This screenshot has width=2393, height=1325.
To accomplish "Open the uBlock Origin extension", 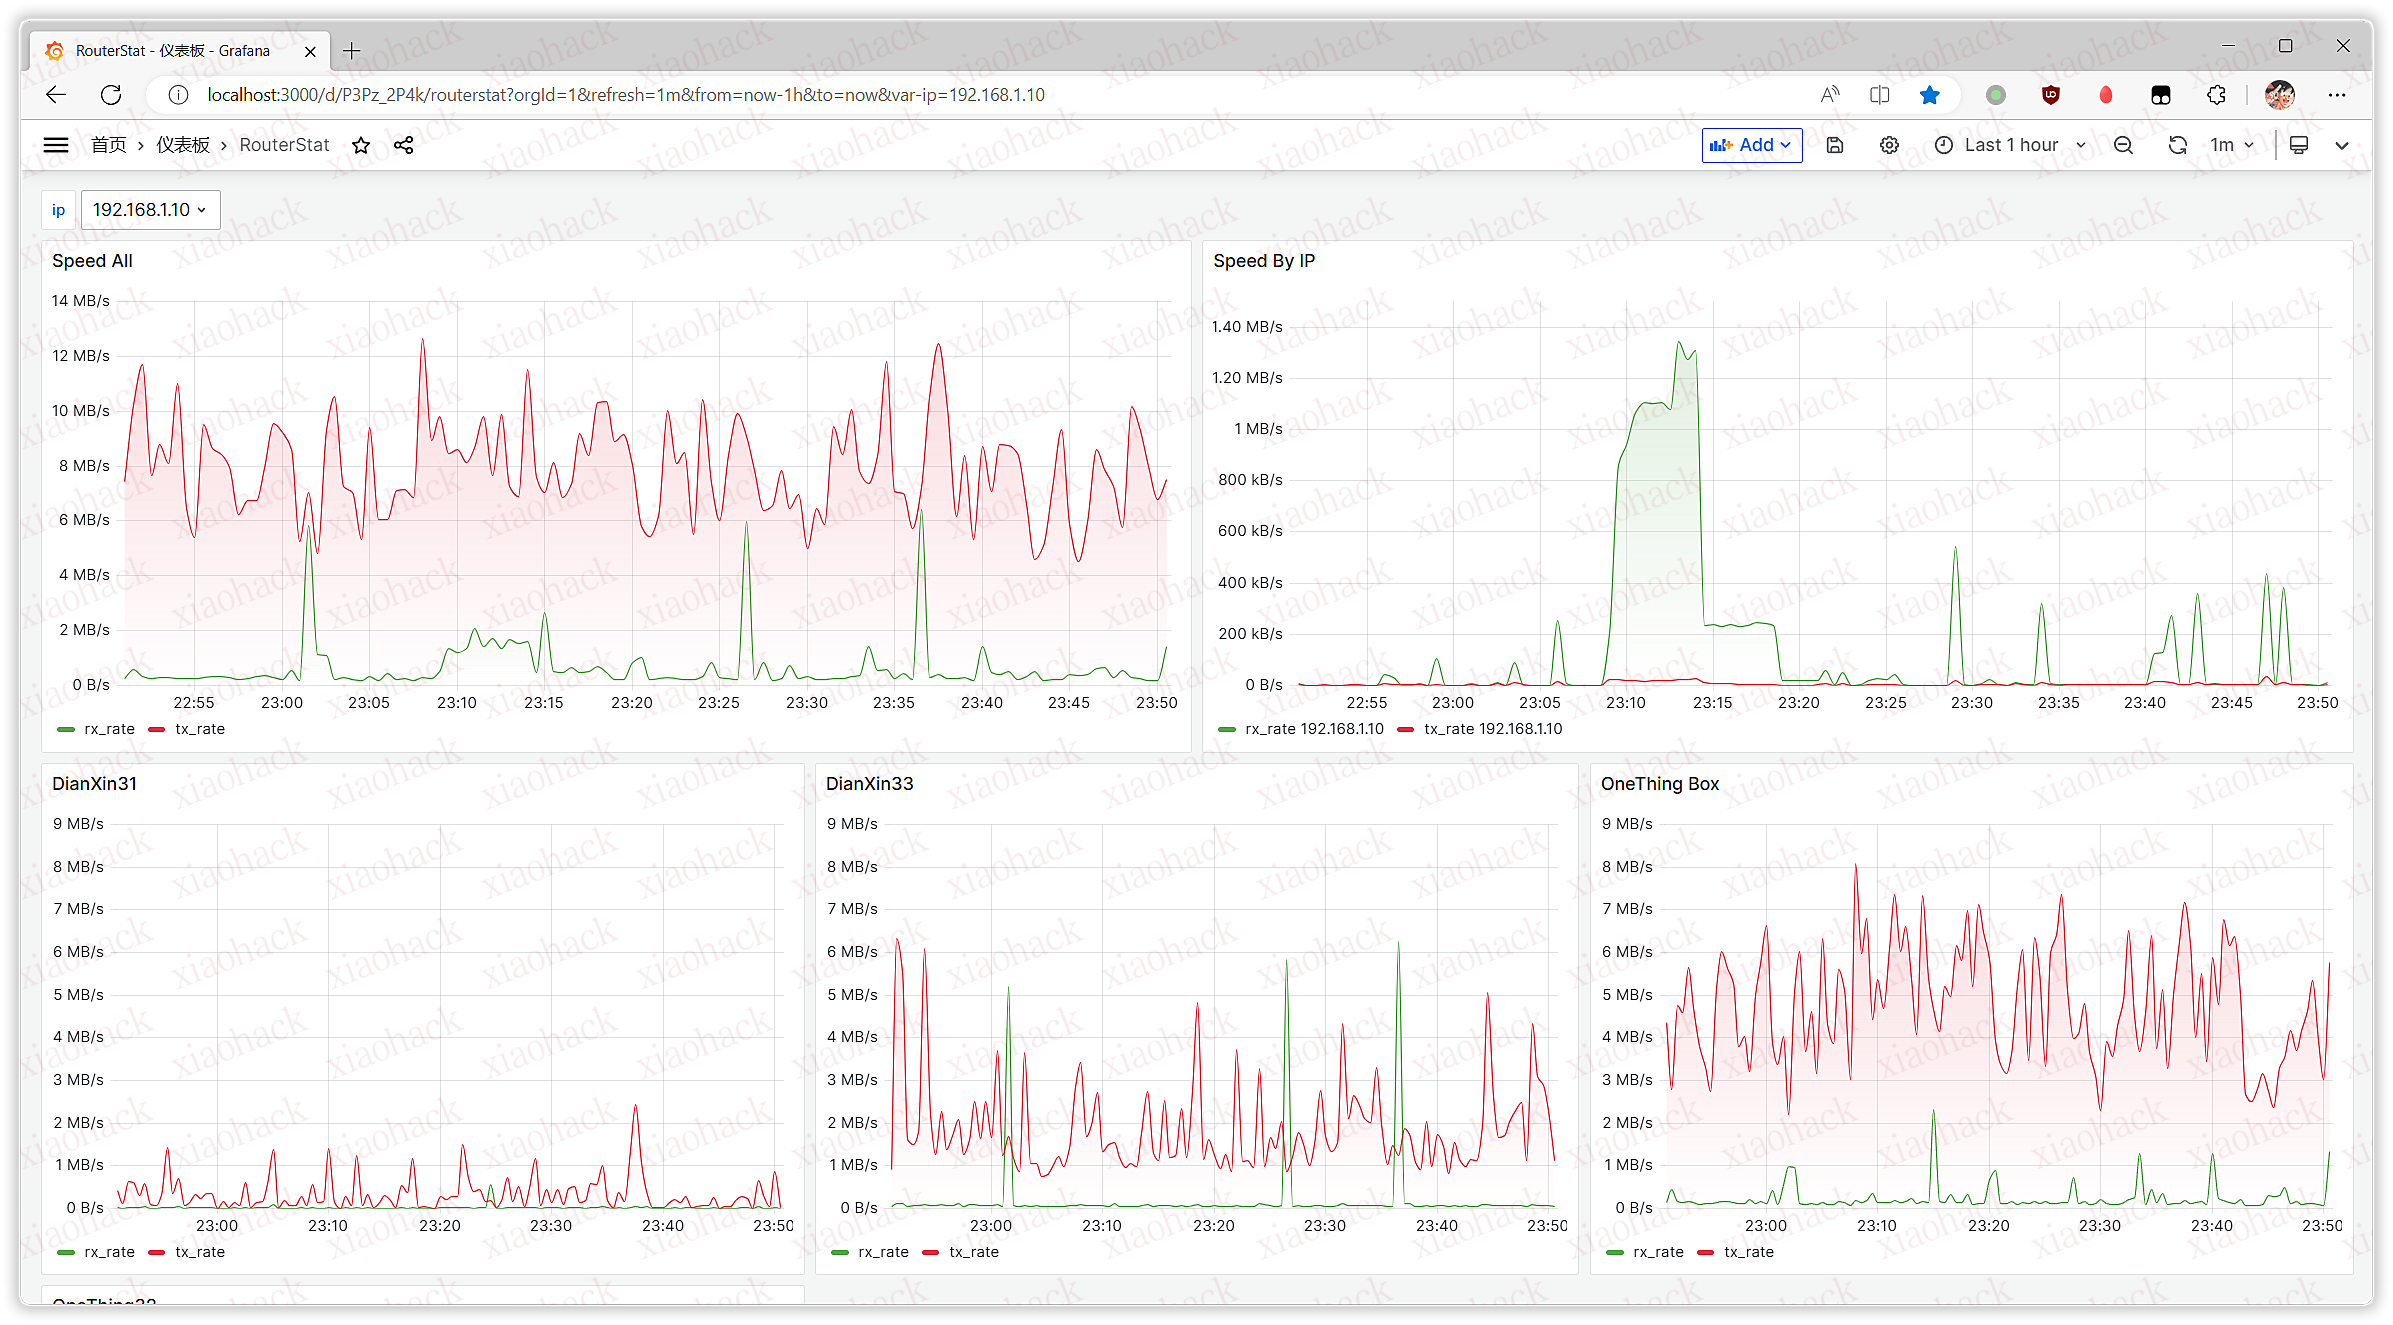I will pos(2050,95).
